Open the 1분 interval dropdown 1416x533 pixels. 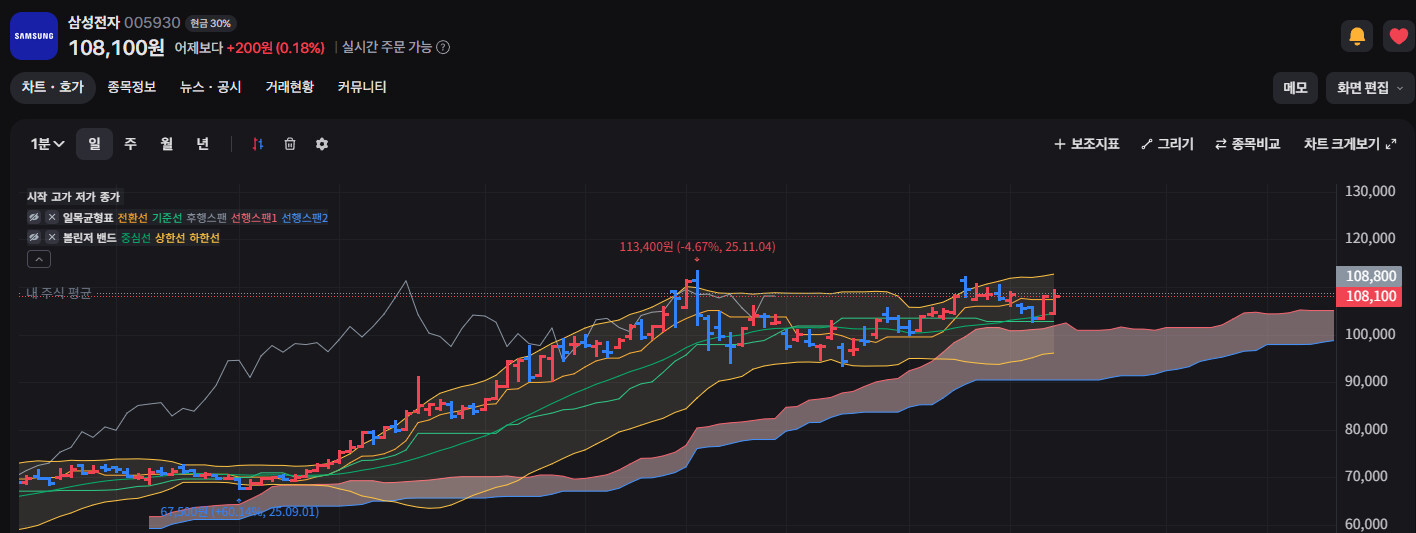tap(47, 144)
